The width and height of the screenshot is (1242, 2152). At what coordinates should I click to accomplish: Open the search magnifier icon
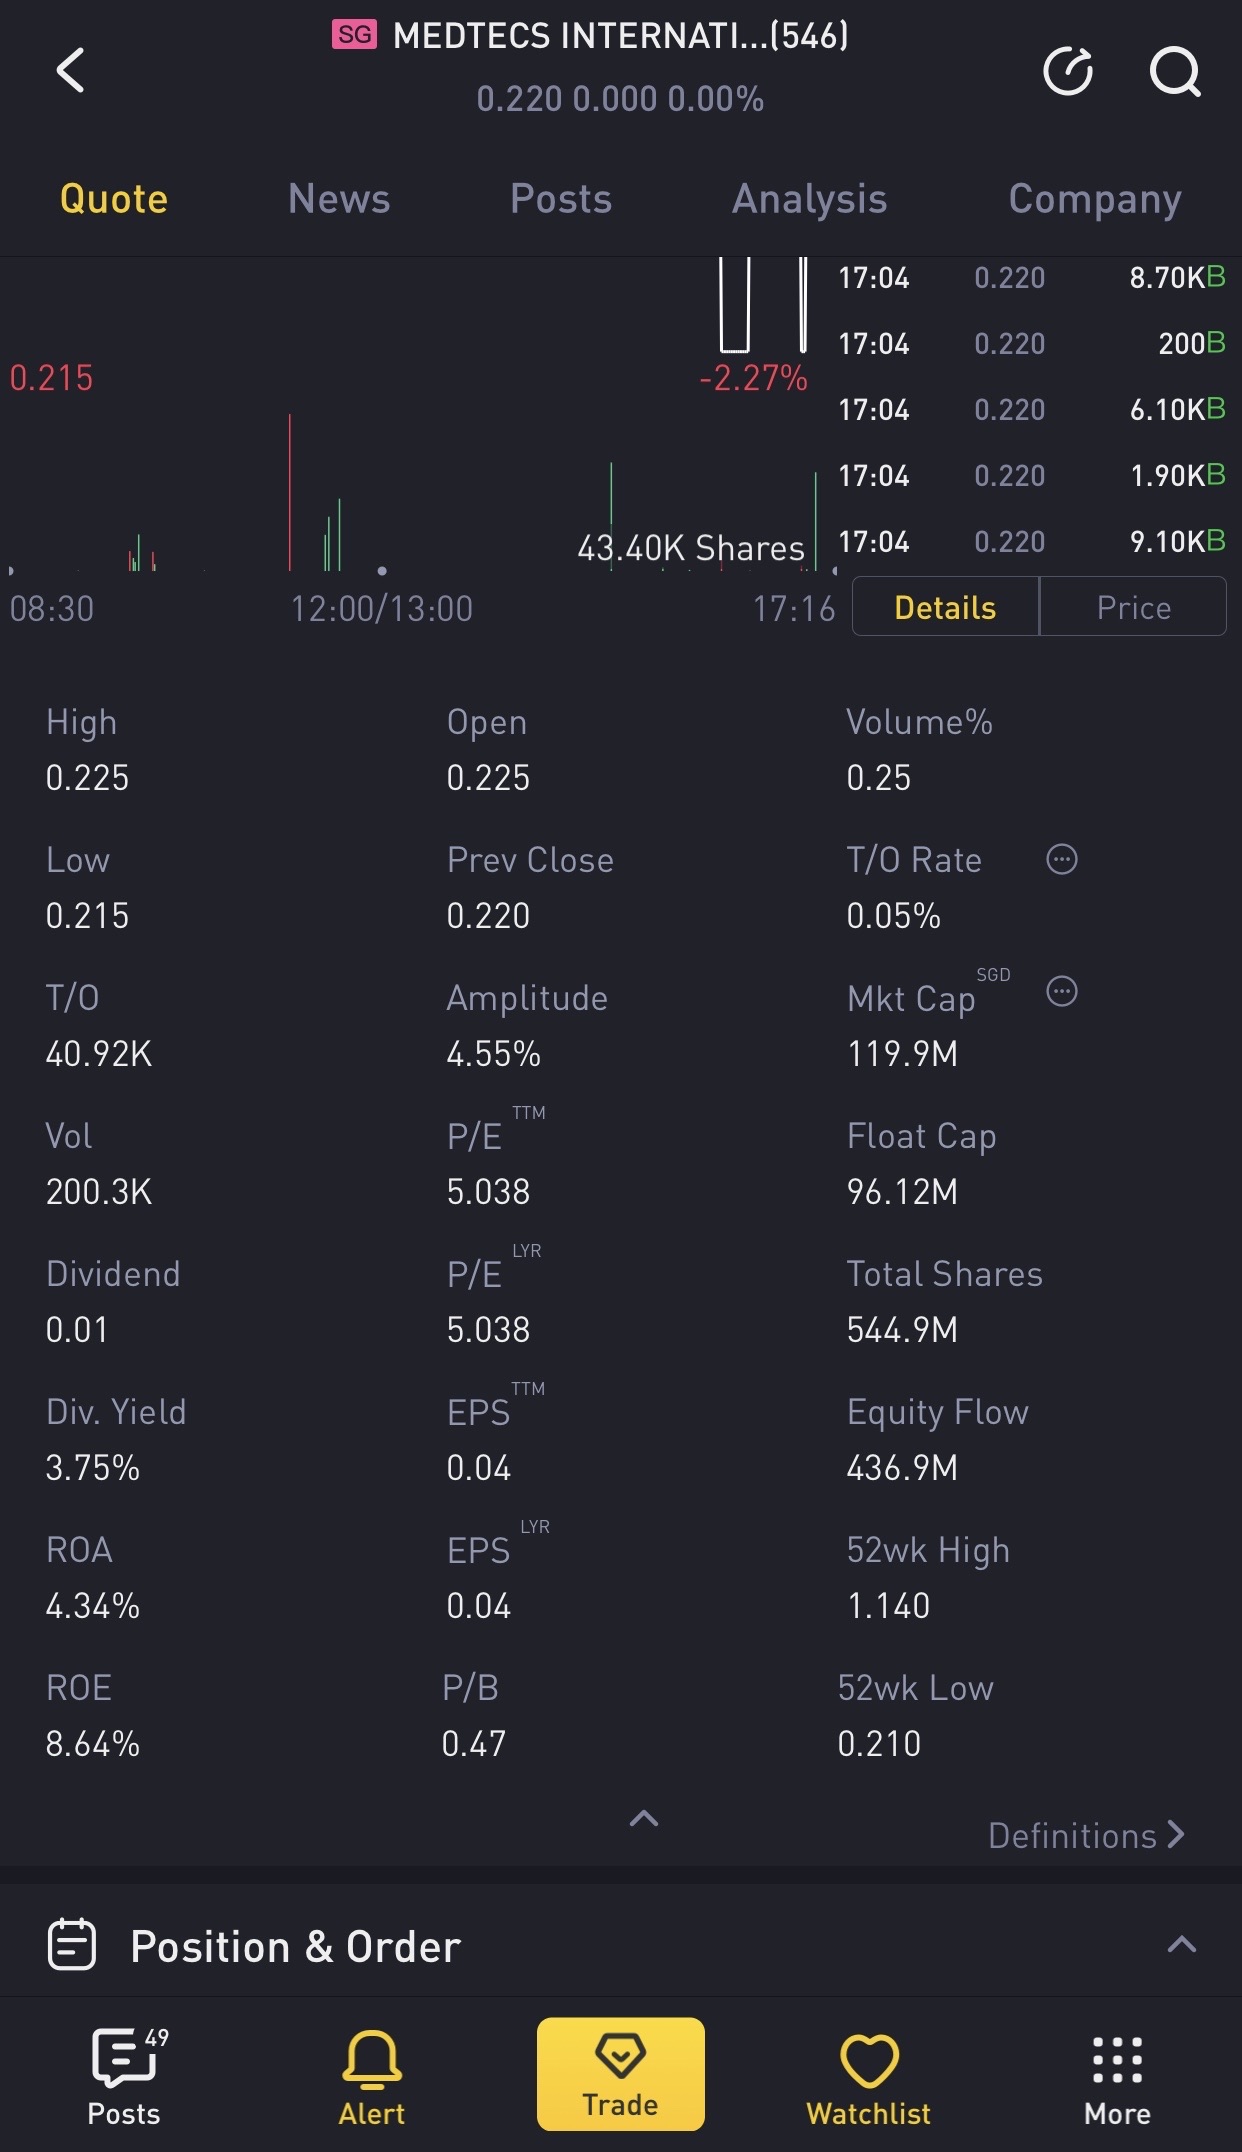click(x=1174, y=71)
